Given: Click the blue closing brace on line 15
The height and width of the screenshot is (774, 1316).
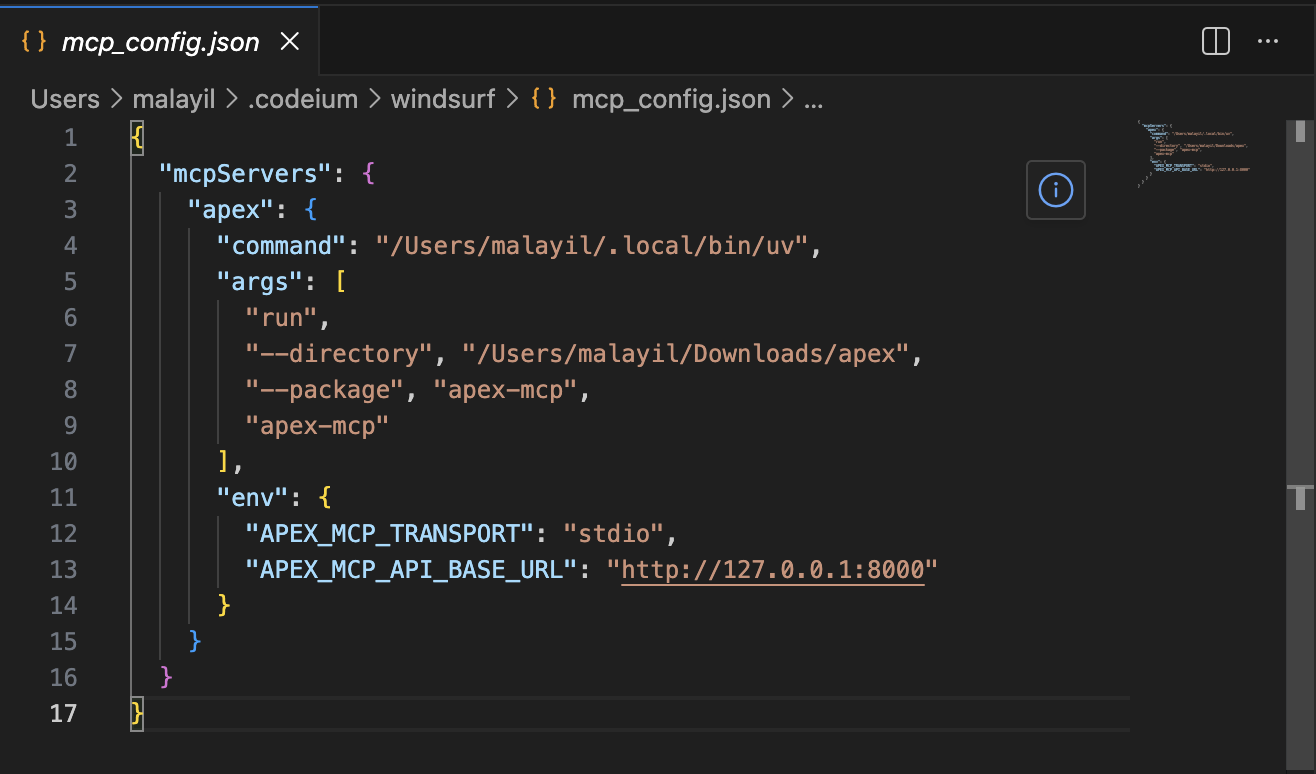Looking at the screenshot, I should [x=195, y=641].
